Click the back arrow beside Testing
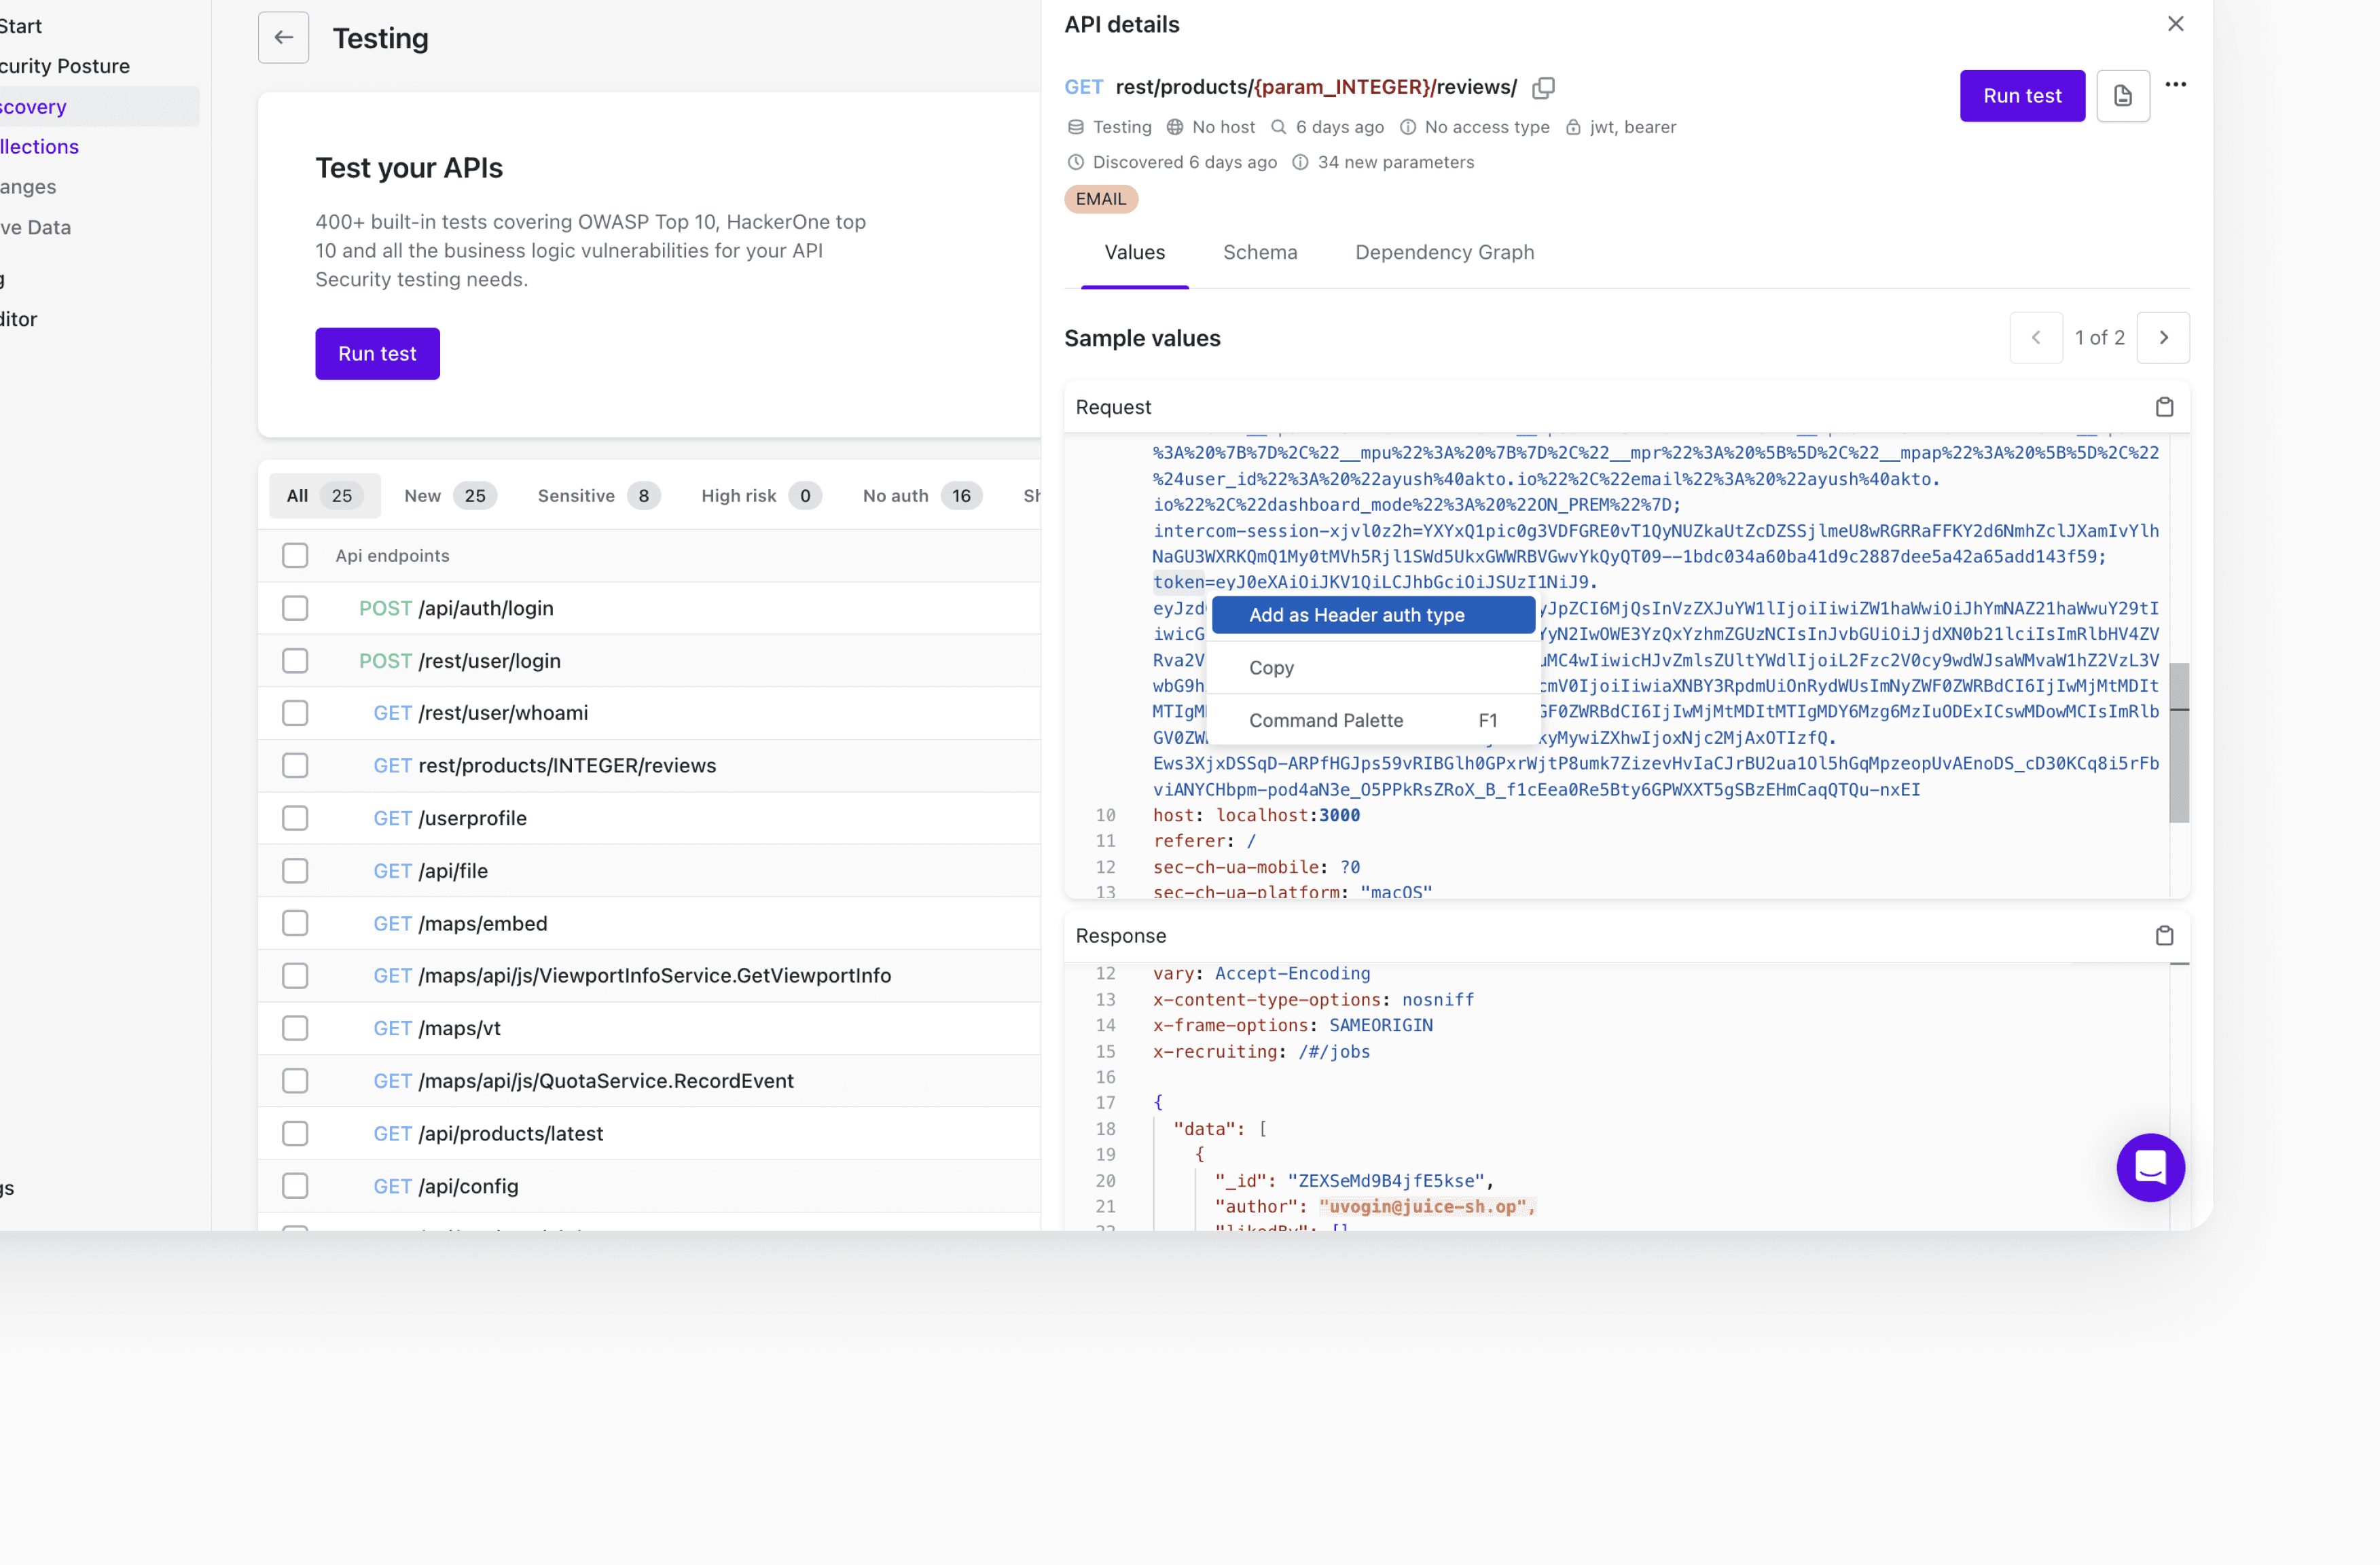 (x=283, y=38)
